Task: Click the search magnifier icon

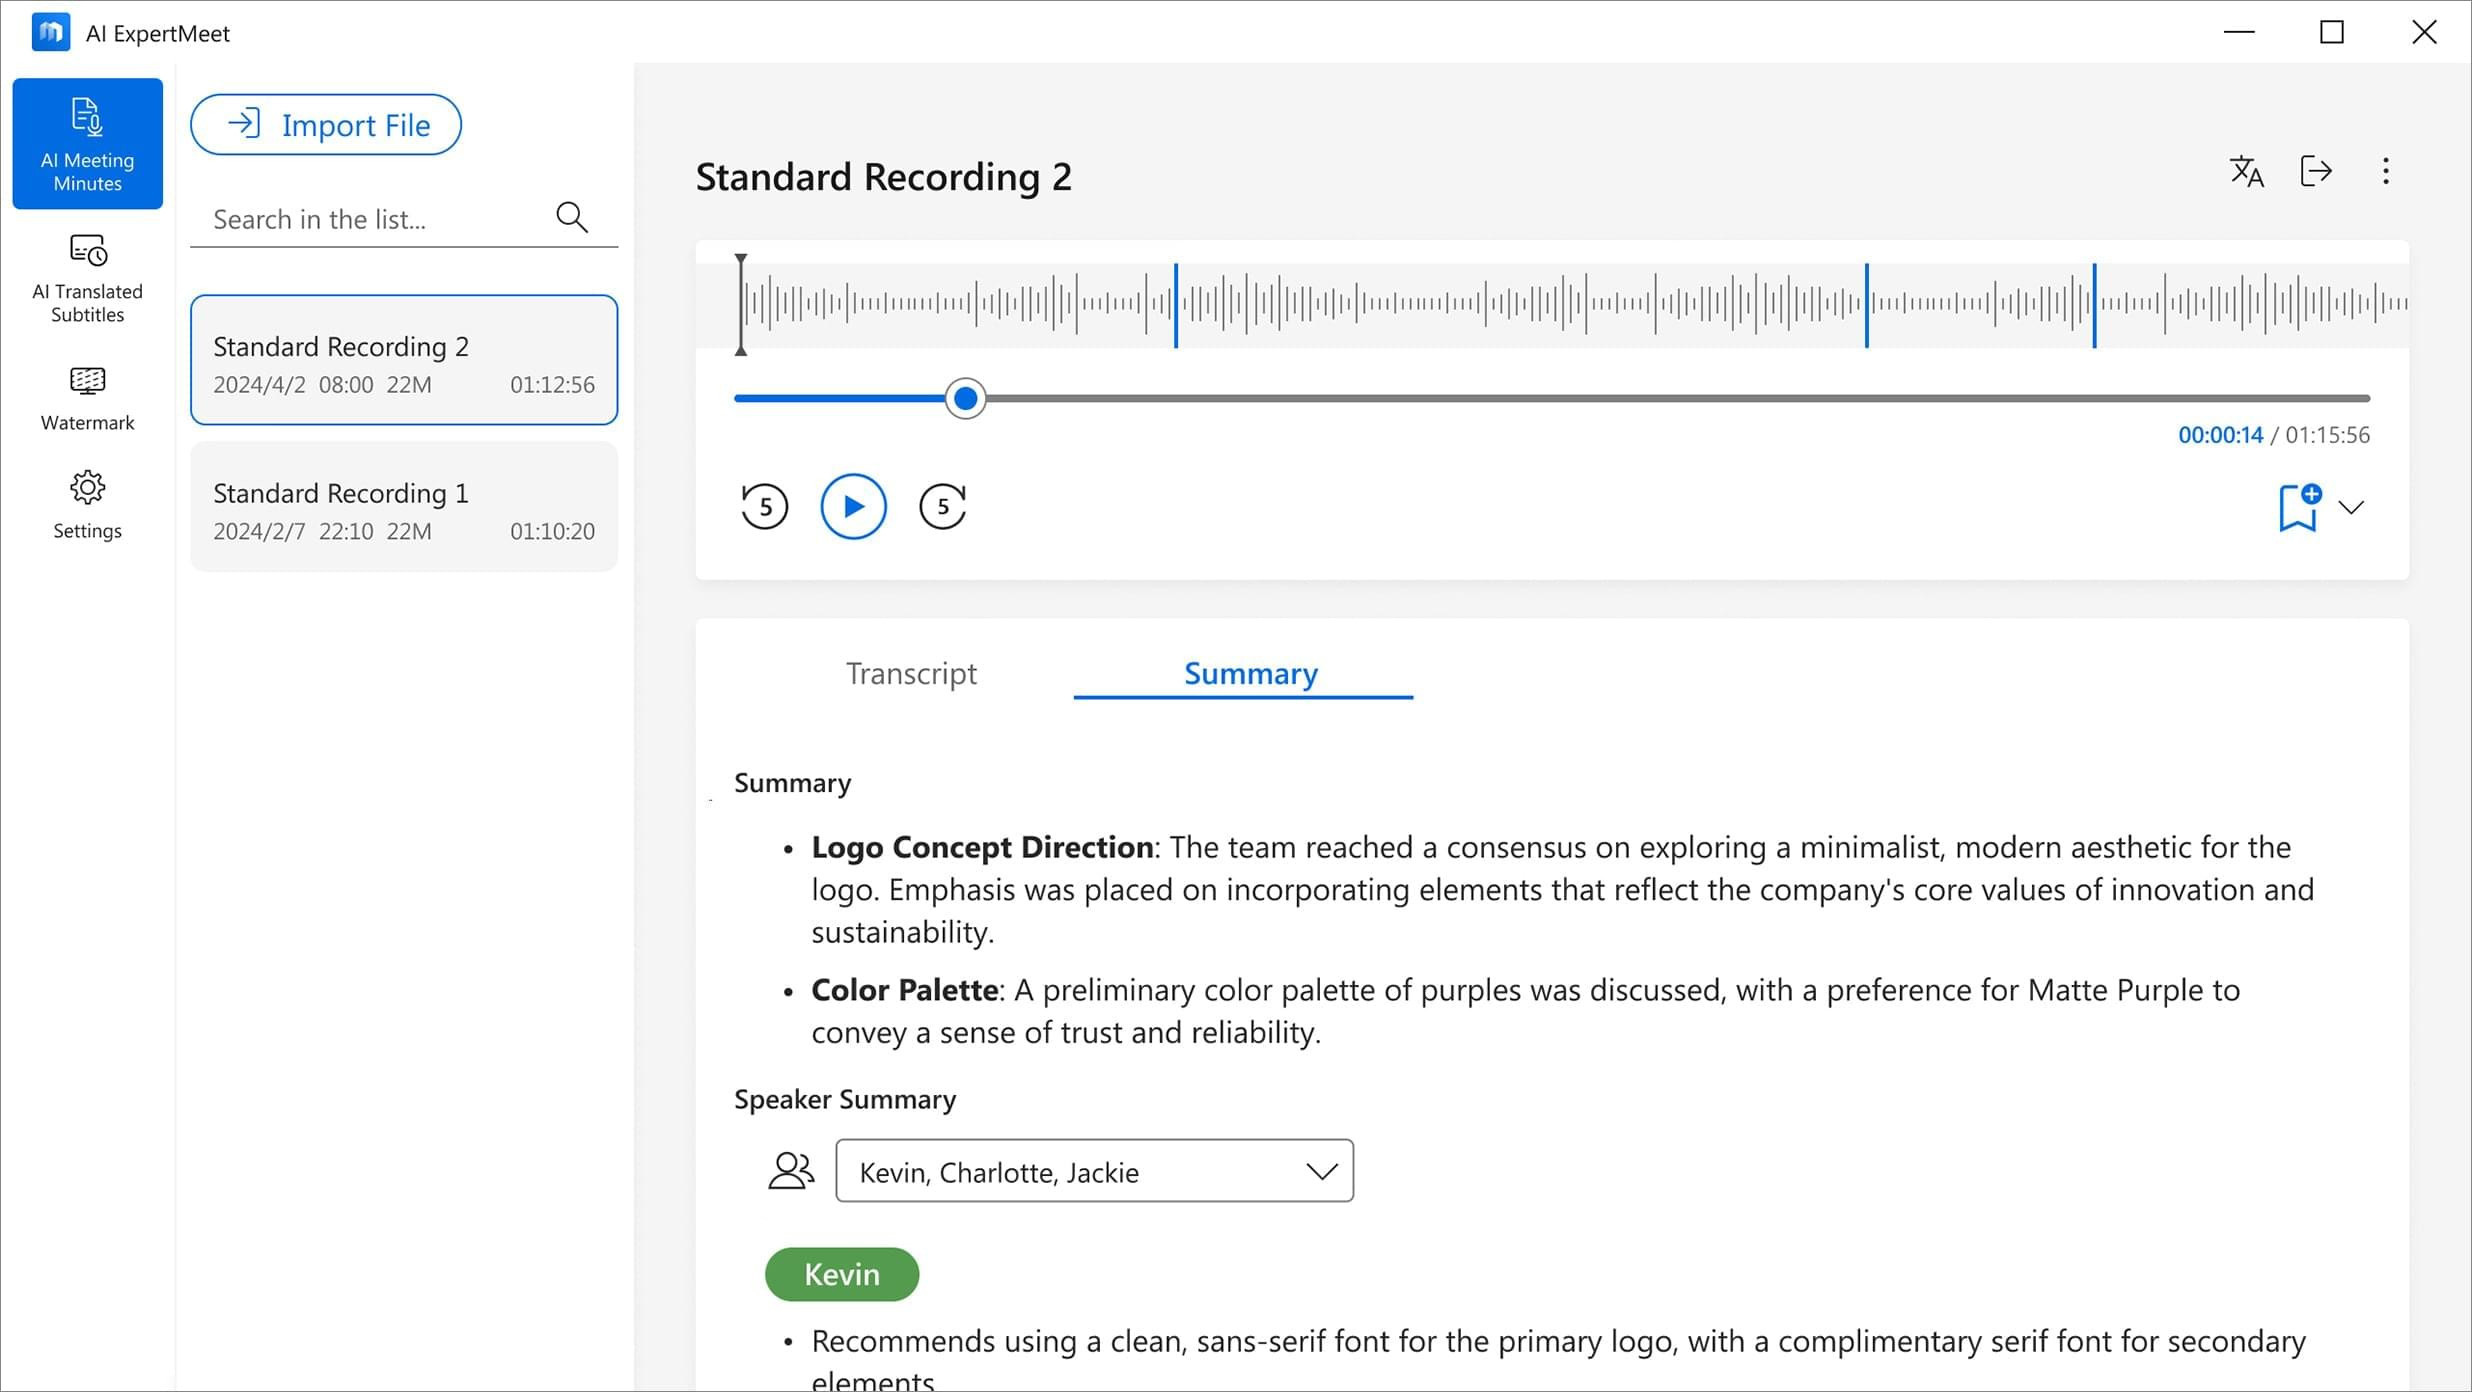Action: point(571,217)
